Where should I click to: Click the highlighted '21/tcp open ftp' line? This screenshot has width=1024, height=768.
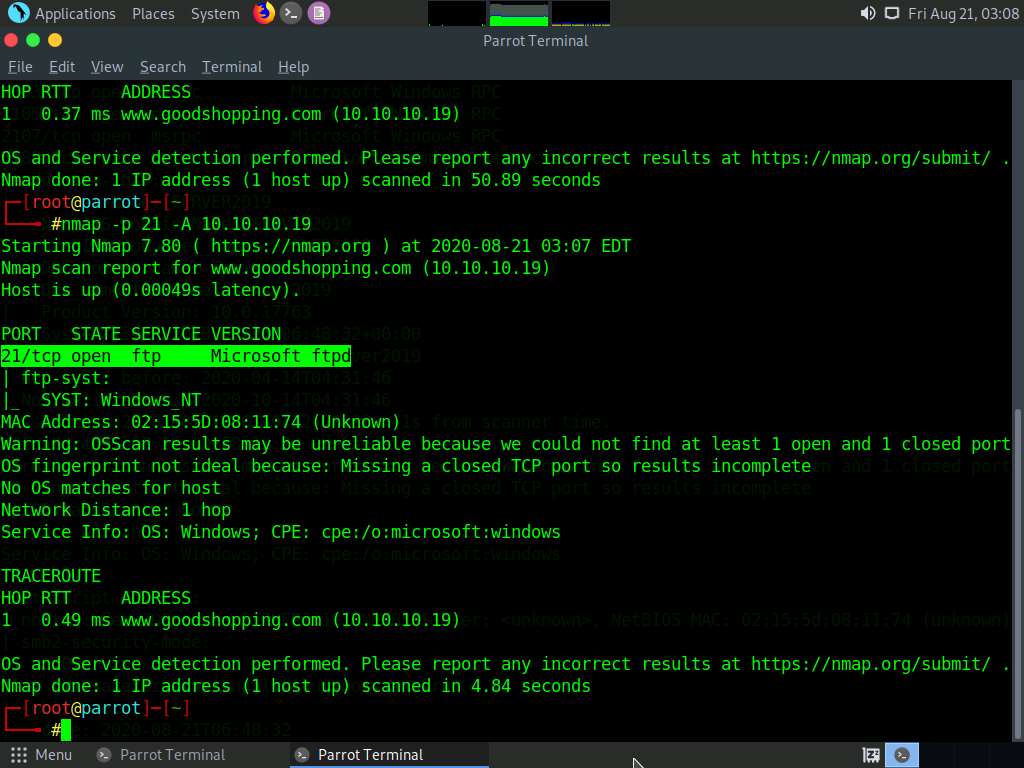tap(176, 356)
